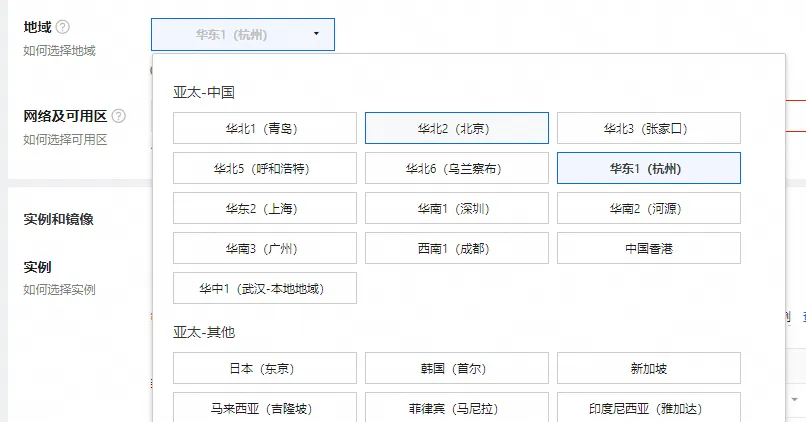Choose 华东2（上海）region

tap(264, 208)
